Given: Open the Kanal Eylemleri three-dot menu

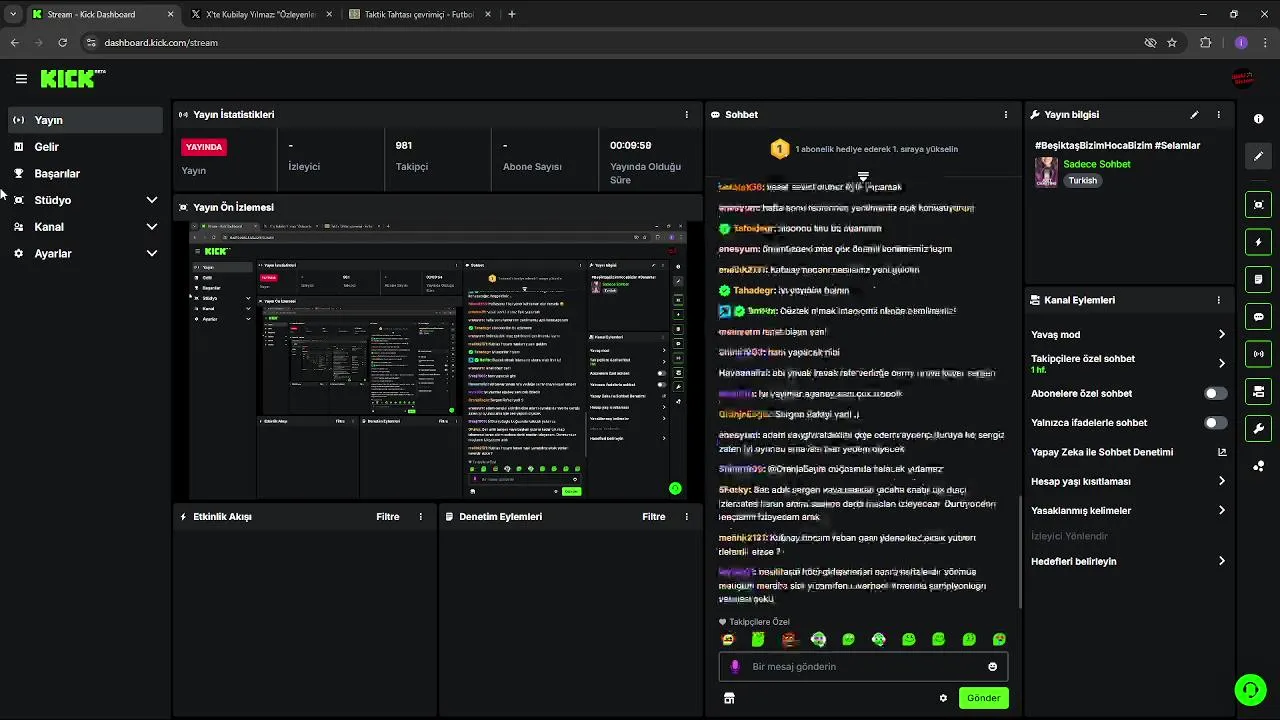Looking at the screenshot, I should (x=1218, y=300).
